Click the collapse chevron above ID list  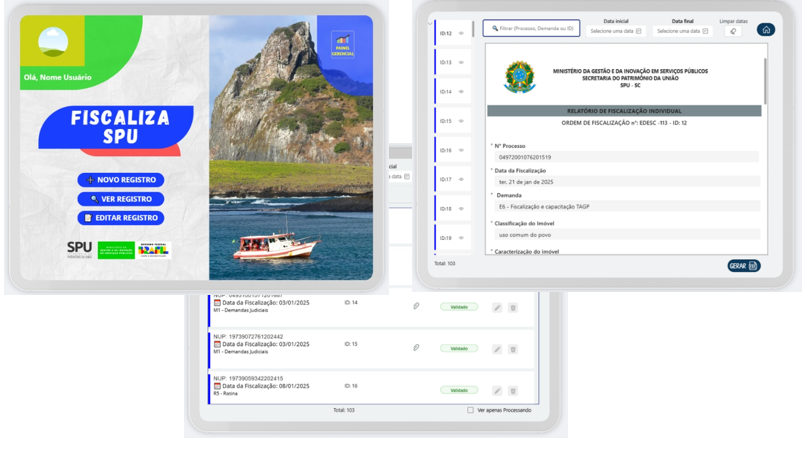click(x=430, y=24)
